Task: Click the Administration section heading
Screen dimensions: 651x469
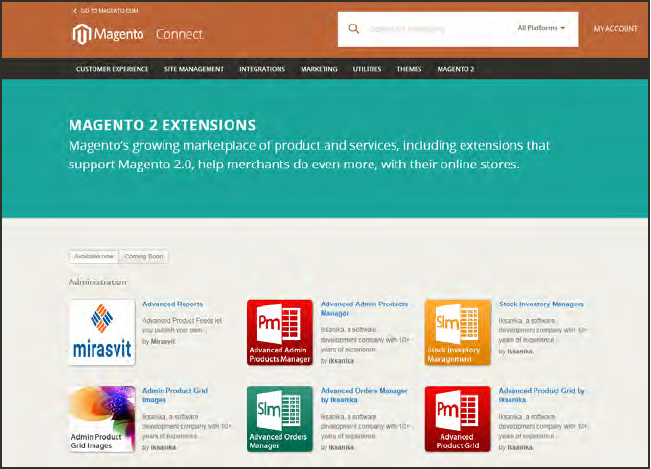Action: click(98, 282)
